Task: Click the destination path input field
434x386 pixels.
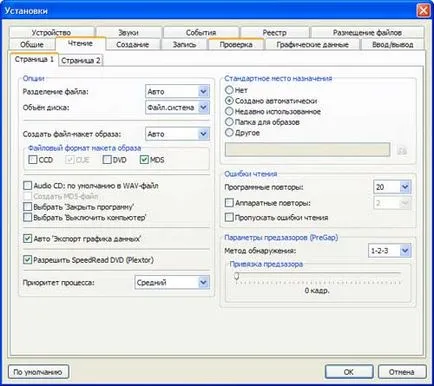Action: [308, 149]
